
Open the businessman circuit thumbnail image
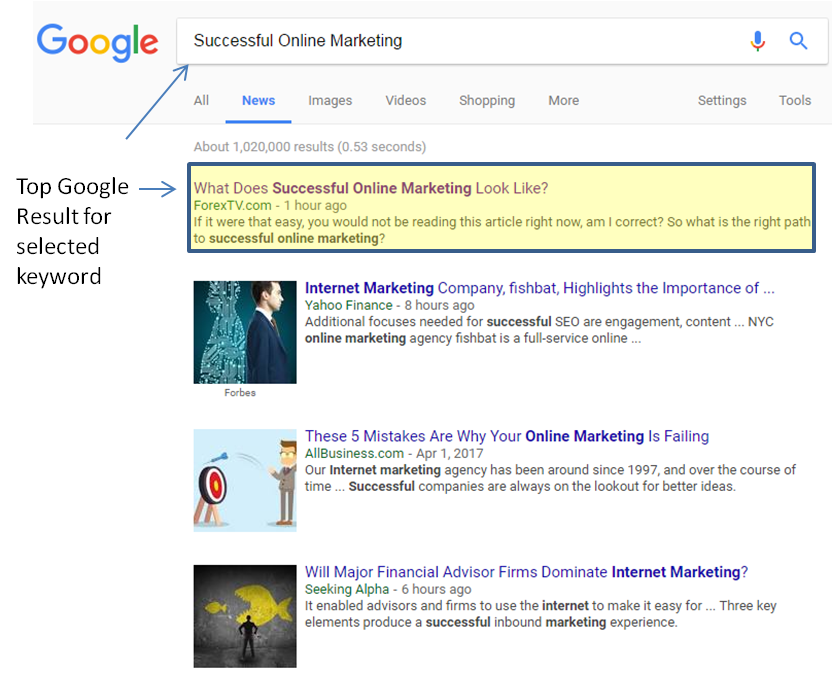(245, 332)
